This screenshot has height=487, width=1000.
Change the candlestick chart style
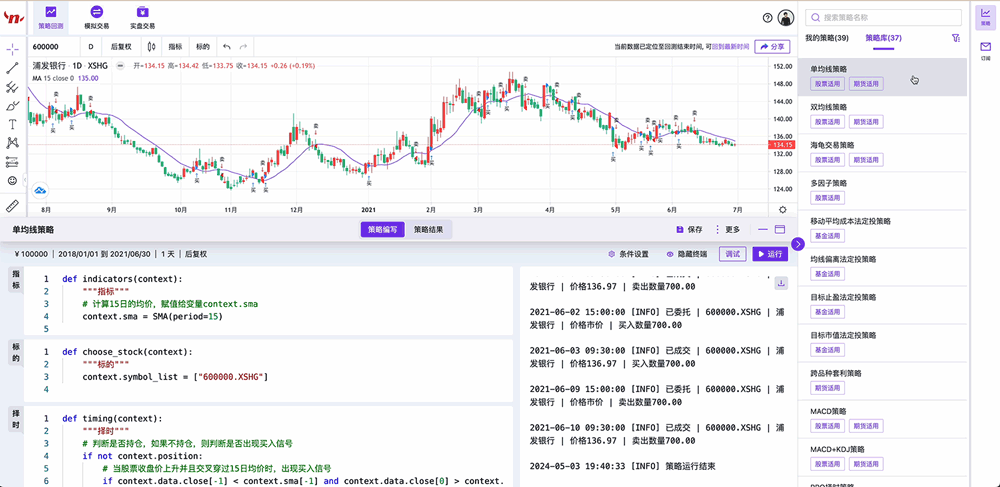pos(151,47)
